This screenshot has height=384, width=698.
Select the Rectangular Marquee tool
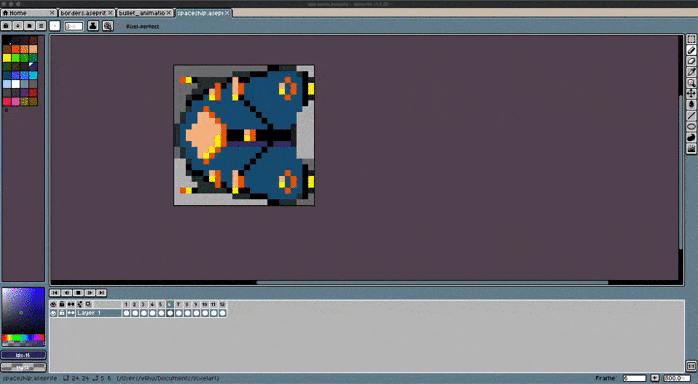tap(691, 40)
